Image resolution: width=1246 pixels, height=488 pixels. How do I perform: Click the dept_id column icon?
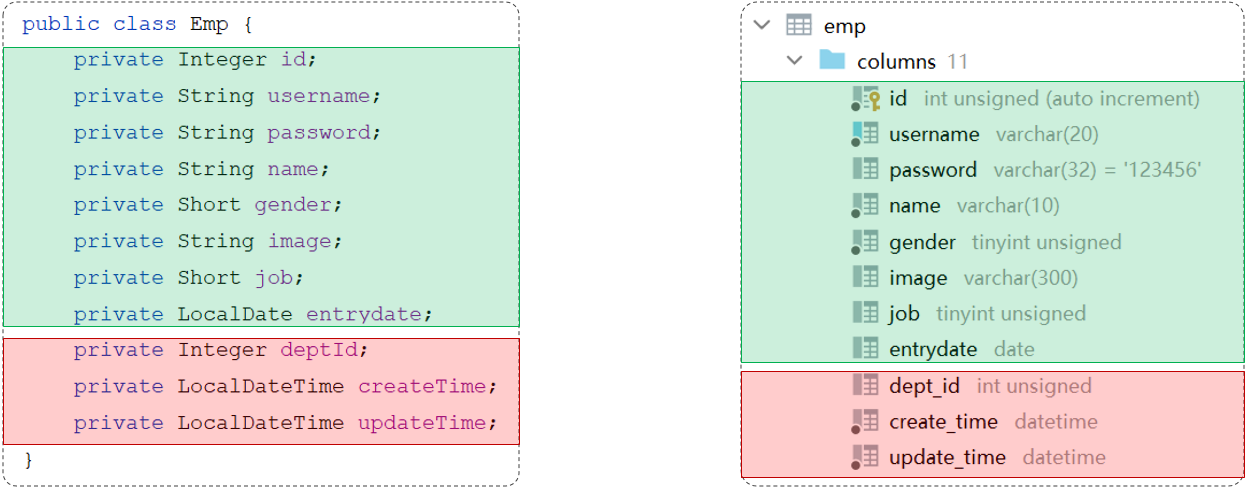coord(866,386)
